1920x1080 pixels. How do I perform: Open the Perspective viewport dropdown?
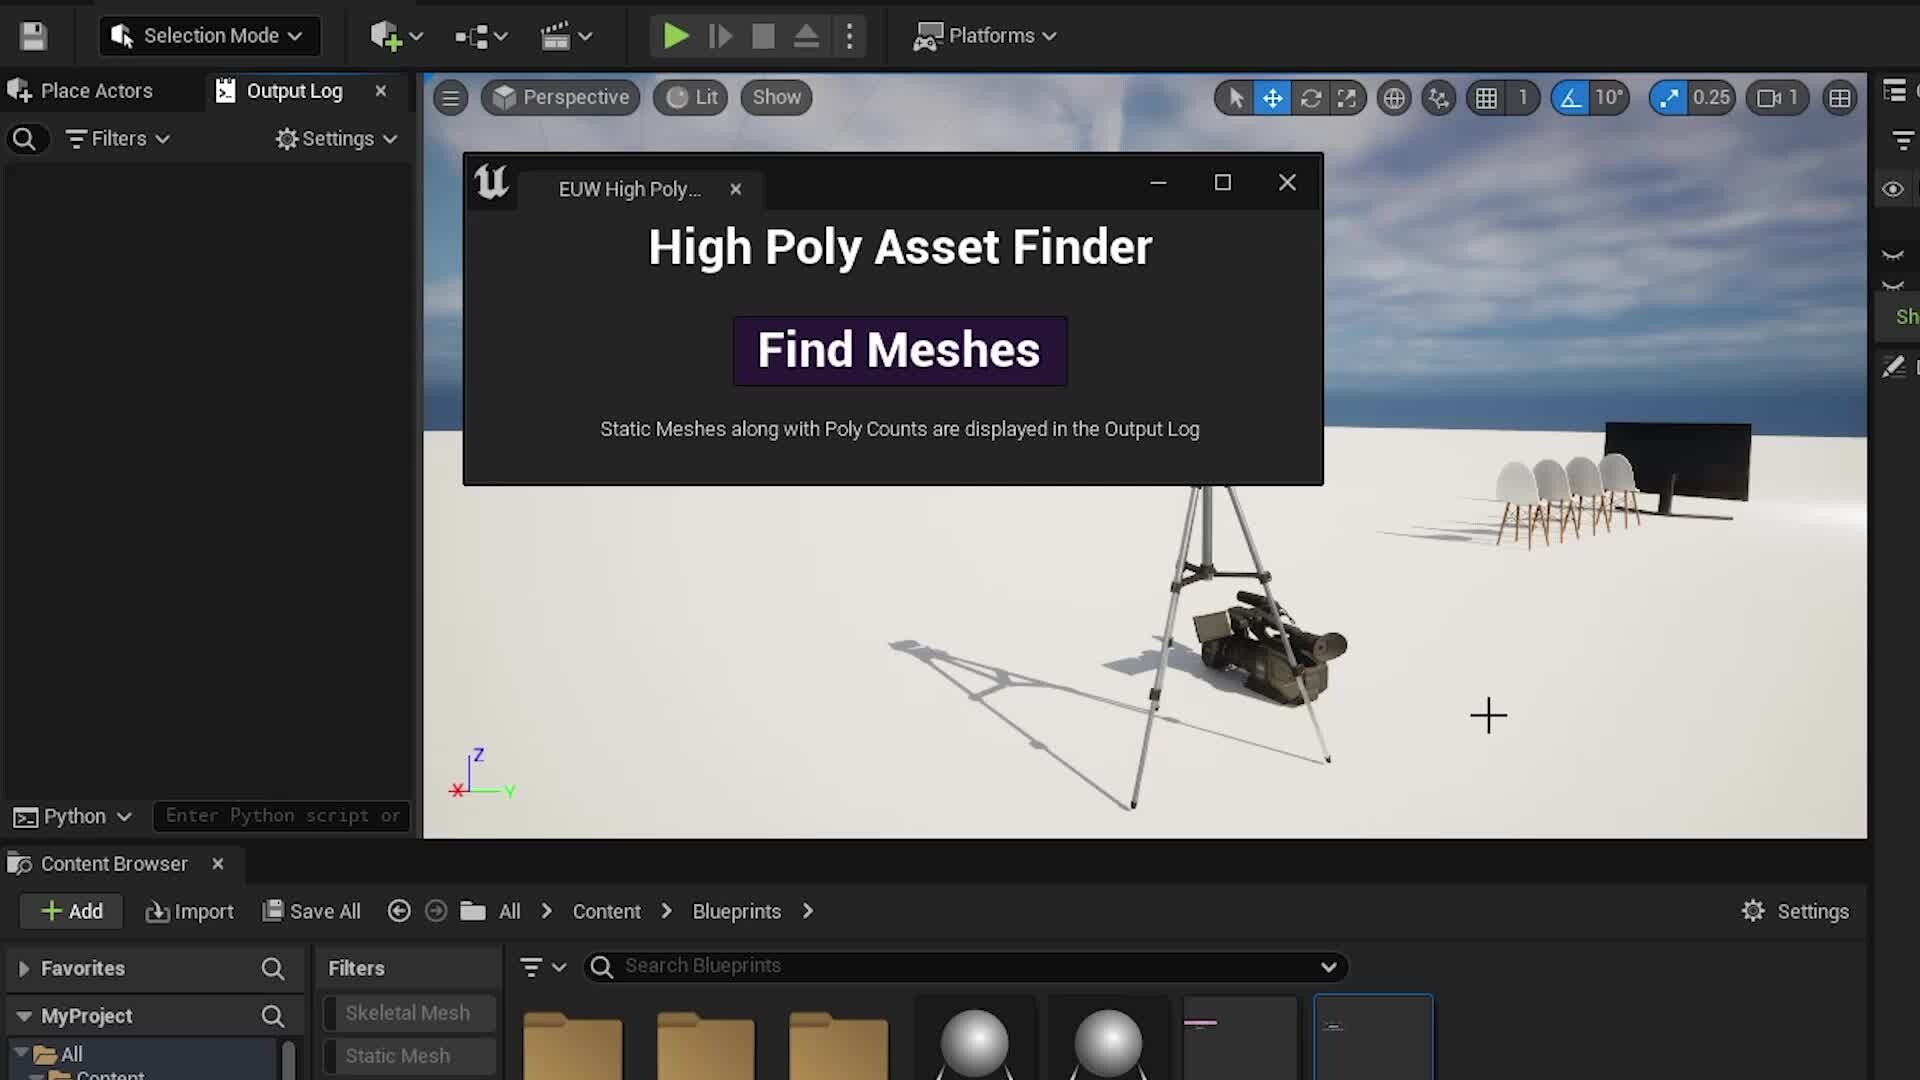(x=560, y=97)
